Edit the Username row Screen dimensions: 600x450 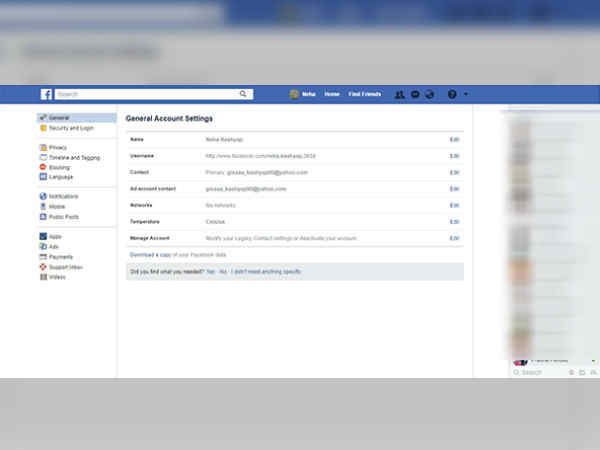(454, 156)
